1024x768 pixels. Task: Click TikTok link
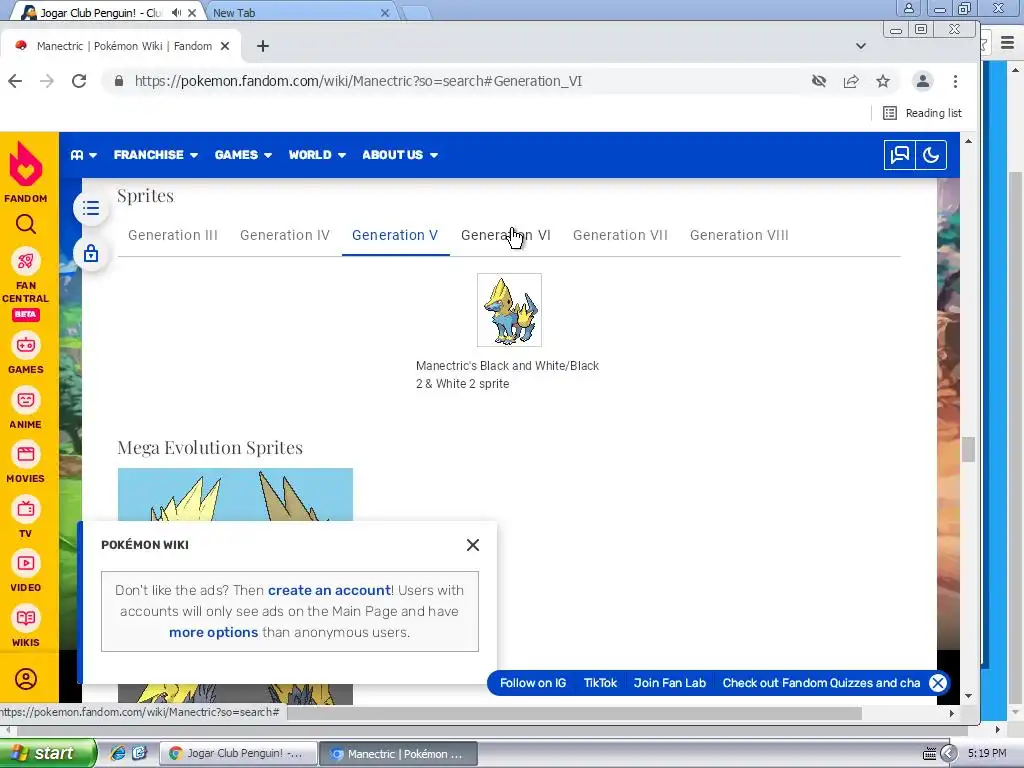click(x=600, y=682)
